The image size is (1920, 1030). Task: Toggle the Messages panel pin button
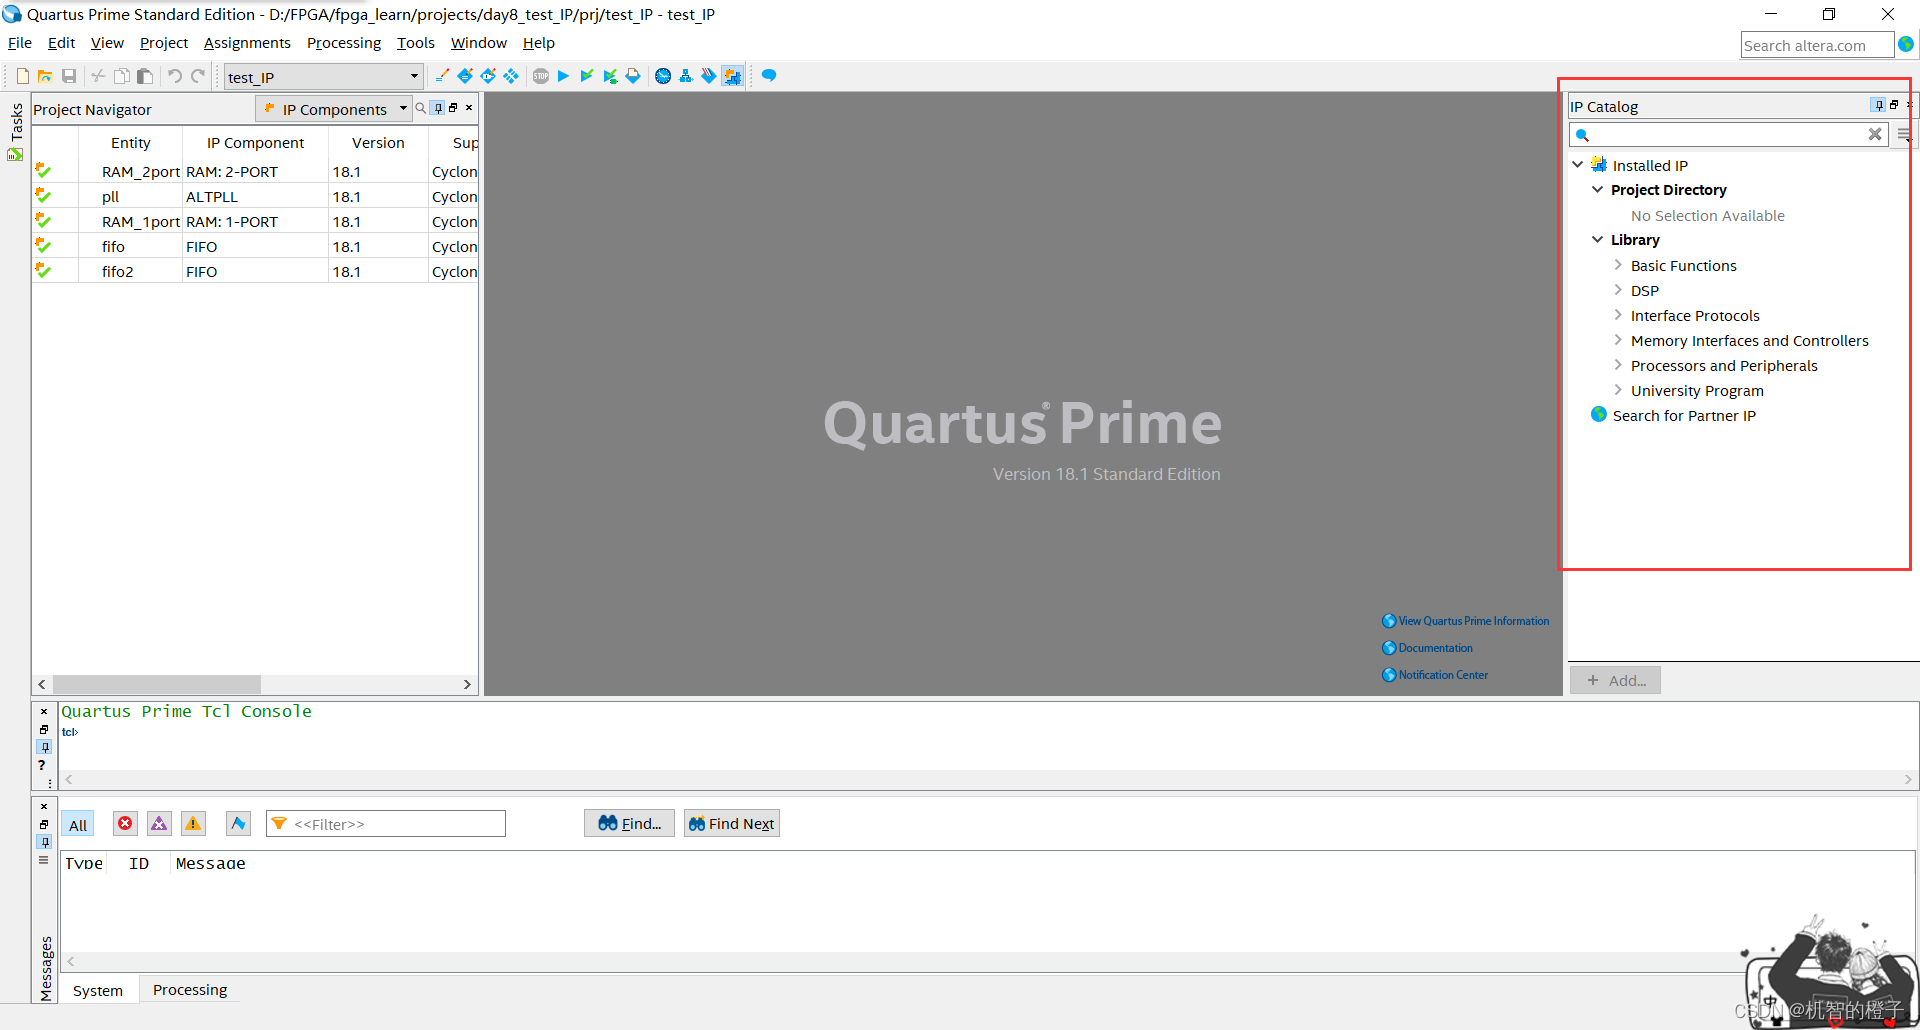pyautogui.click(x=44, y=842)
